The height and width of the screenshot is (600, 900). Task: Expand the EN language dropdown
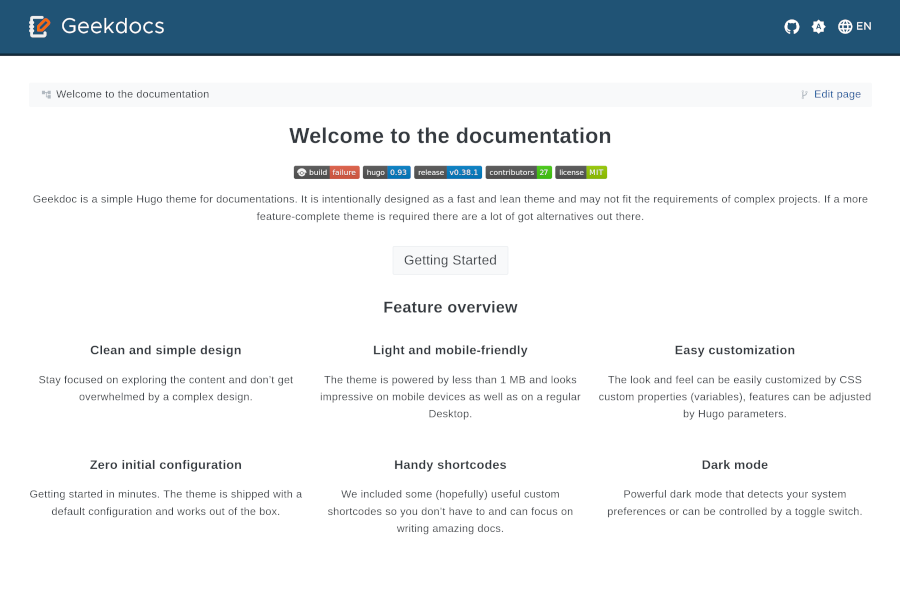pyautogui.click(x=864, y=27)
